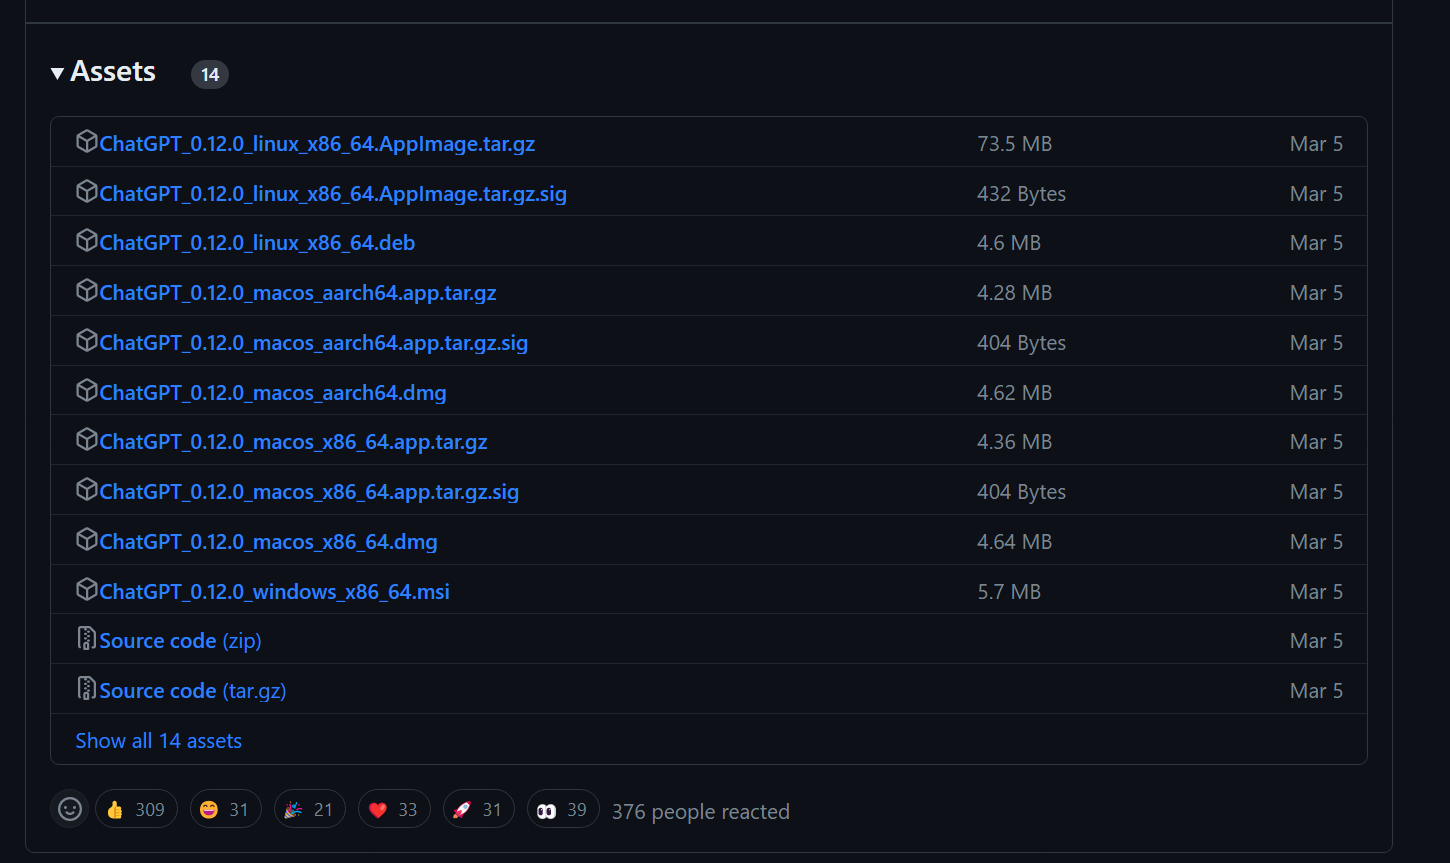Viewport: 1450px width, 863px height.
Task: Click package icon beside macos_aarch64.app.tar.gz
Action: [87, 290]
